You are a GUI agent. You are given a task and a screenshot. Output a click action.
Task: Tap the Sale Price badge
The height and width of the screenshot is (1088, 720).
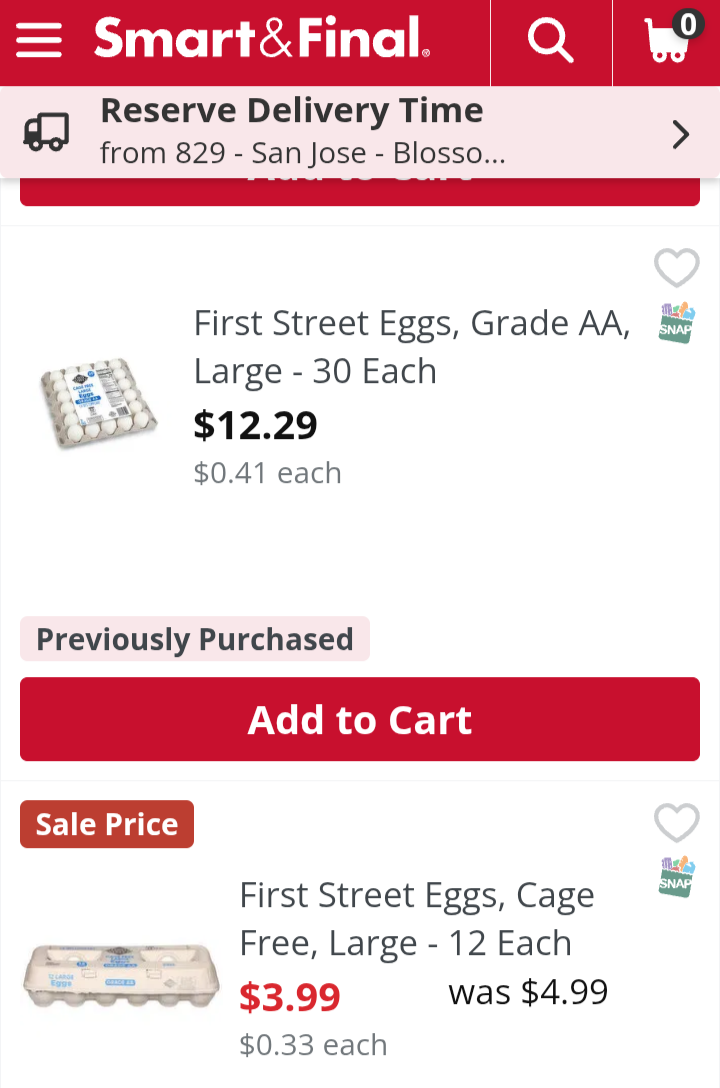click(107, 824)
